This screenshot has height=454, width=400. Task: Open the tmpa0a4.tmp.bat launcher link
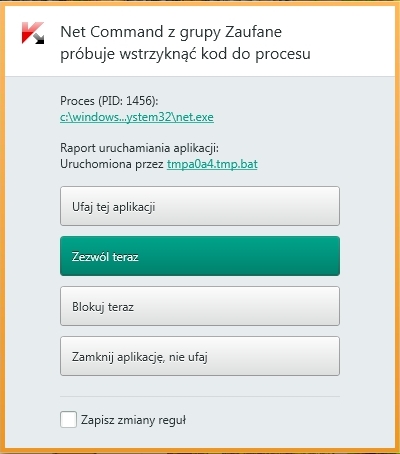[212, 164]
